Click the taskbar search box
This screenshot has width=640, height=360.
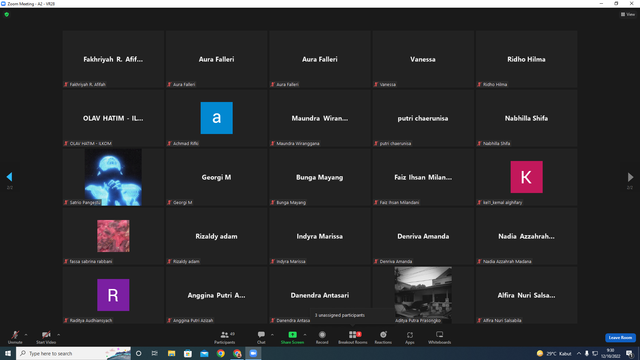(73, 353)
